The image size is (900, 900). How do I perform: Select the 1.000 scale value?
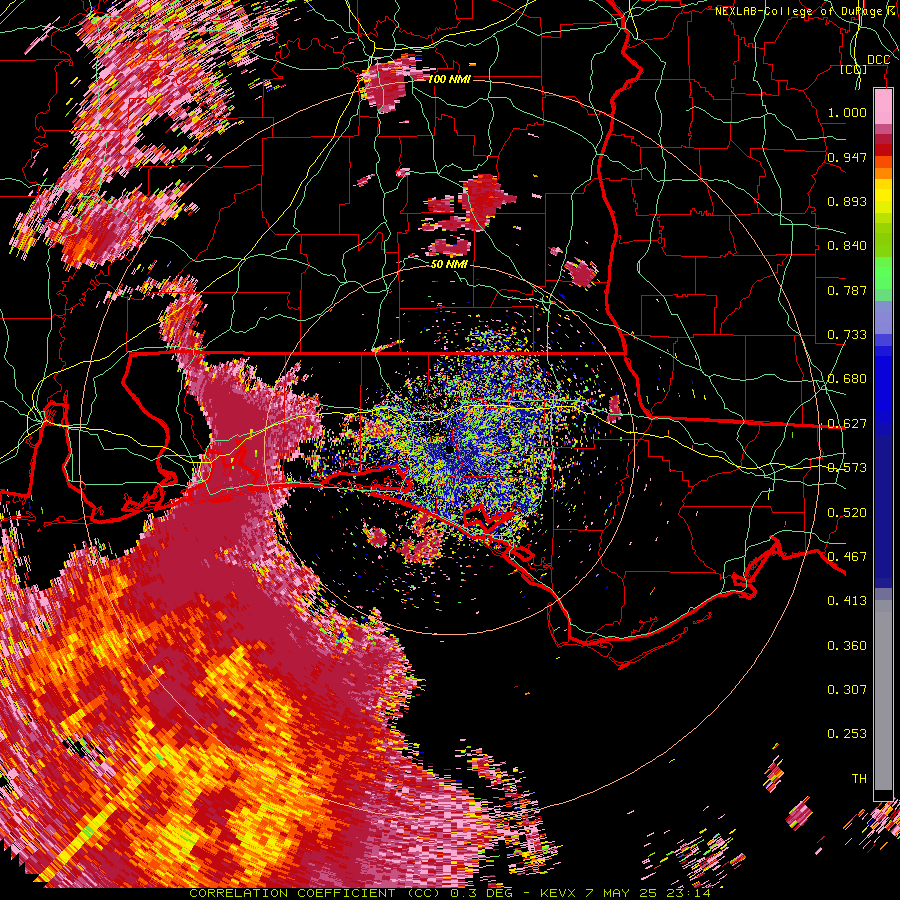[847, 112]
